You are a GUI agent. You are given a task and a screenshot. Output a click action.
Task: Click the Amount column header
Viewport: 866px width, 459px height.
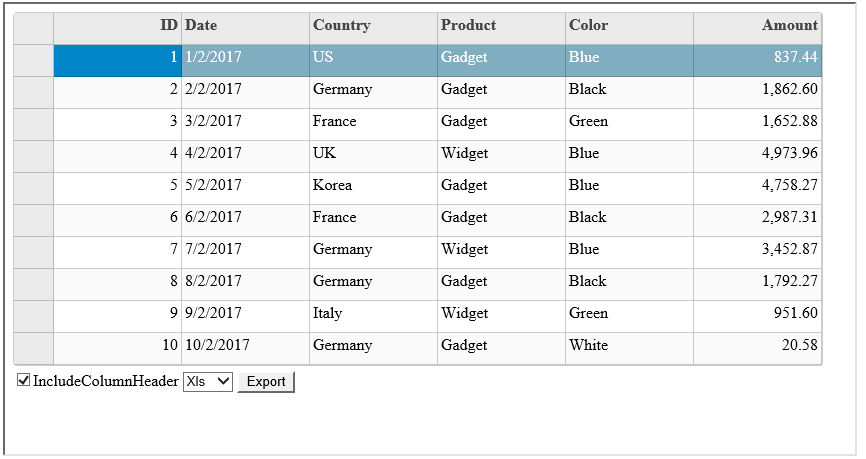[x=757, y=27]
